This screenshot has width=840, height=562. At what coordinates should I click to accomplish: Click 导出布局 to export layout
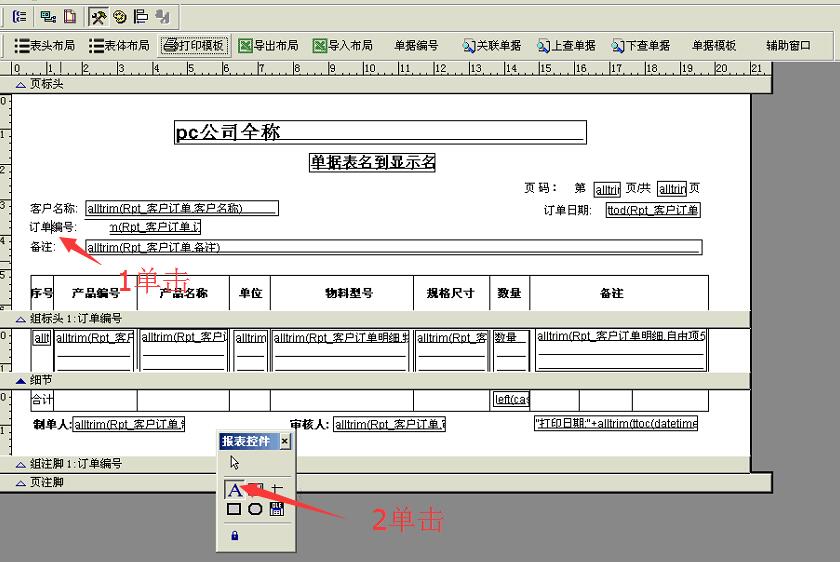pos(268,45)
